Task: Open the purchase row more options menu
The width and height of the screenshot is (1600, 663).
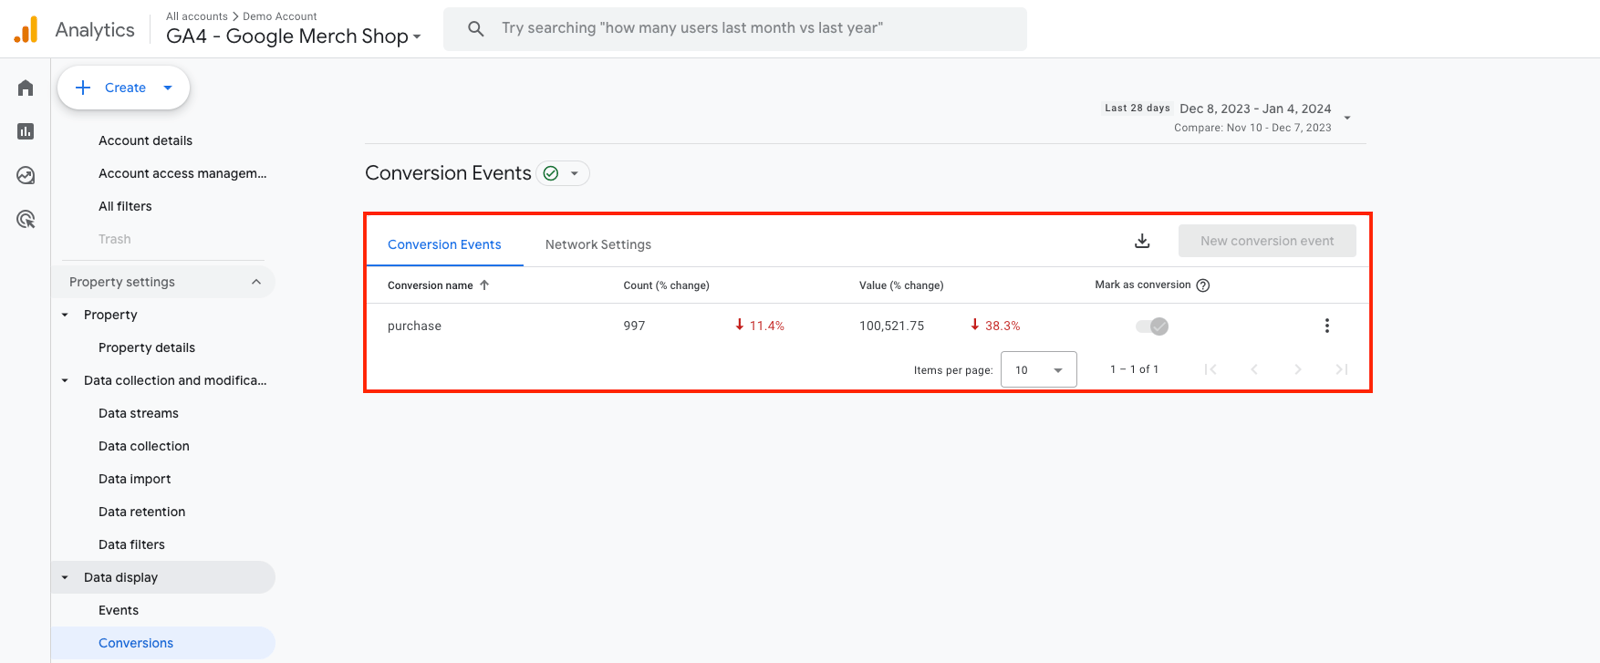Action: pyautogui.click(x=1327, y=326)
